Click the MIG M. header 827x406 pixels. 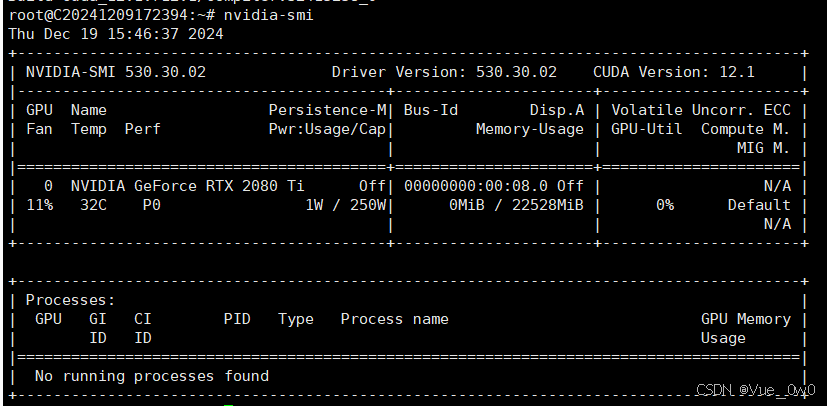(764, 149)
